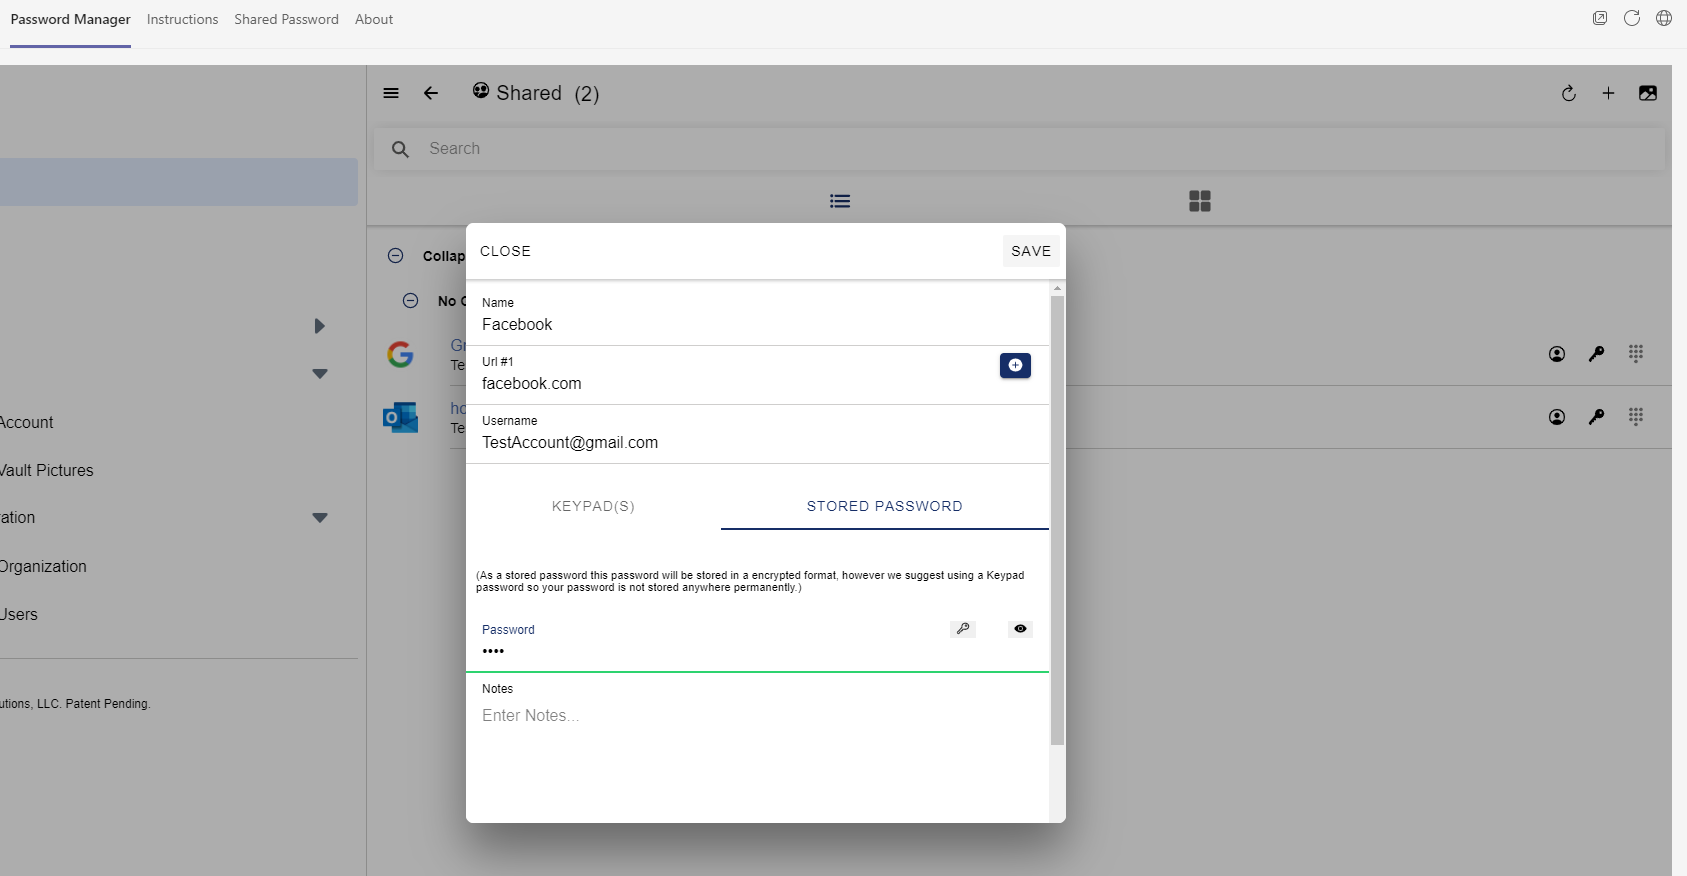Click the search magnifier icon
The height and width of the screenshot is (876, 1687).
400,149
